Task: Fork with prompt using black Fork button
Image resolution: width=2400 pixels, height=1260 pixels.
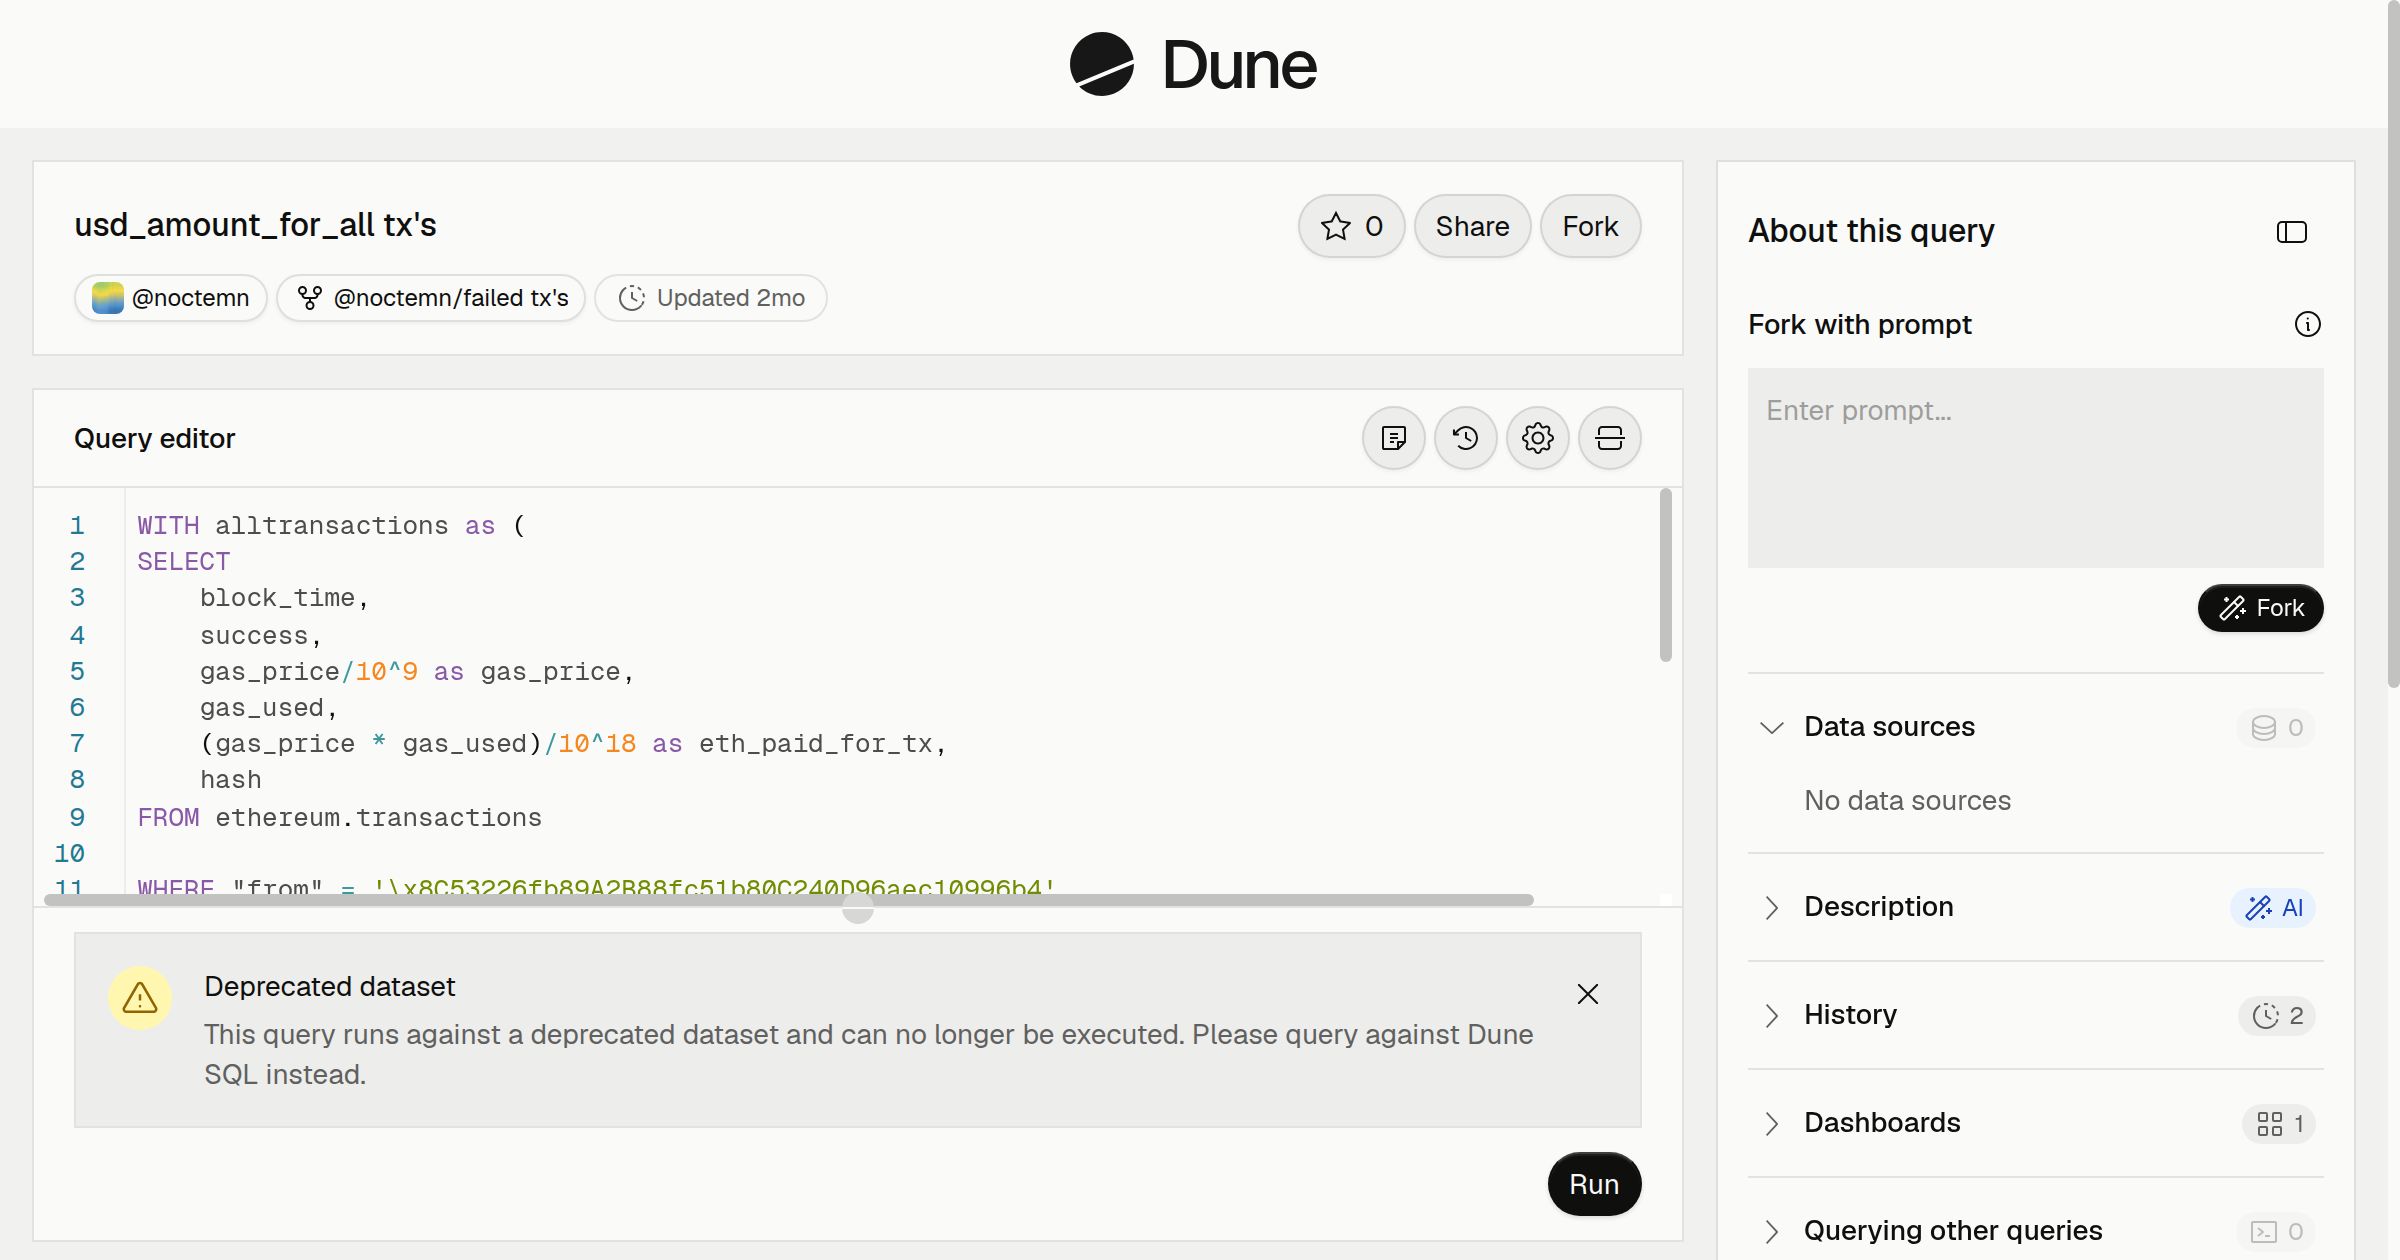Action: click(2260, 608)
